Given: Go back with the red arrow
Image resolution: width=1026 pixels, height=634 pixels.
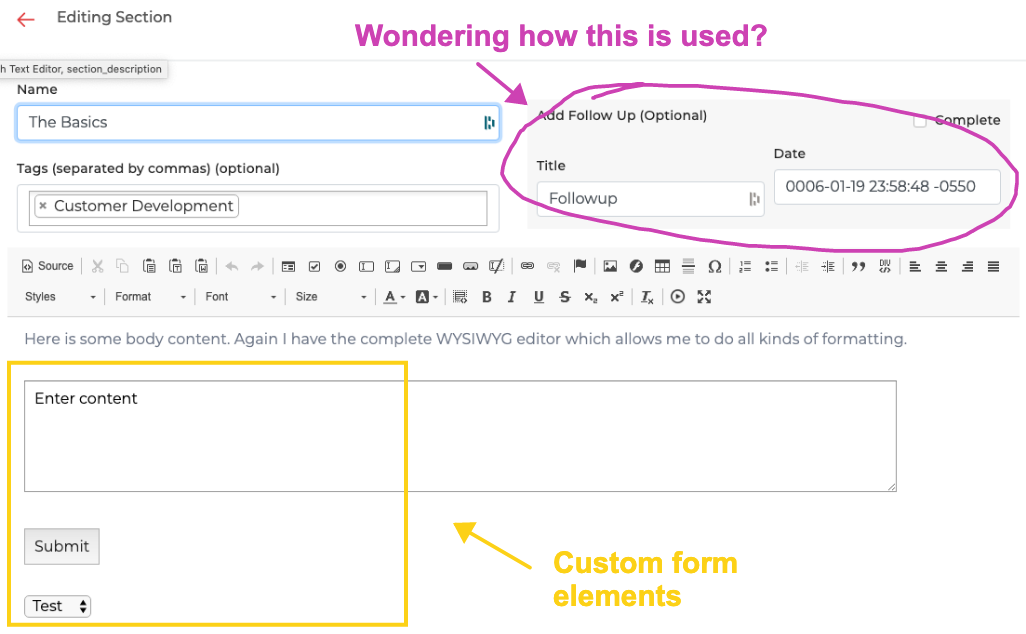Looking at the screenshot, I should pyautogui.click(x=26, y=20).
